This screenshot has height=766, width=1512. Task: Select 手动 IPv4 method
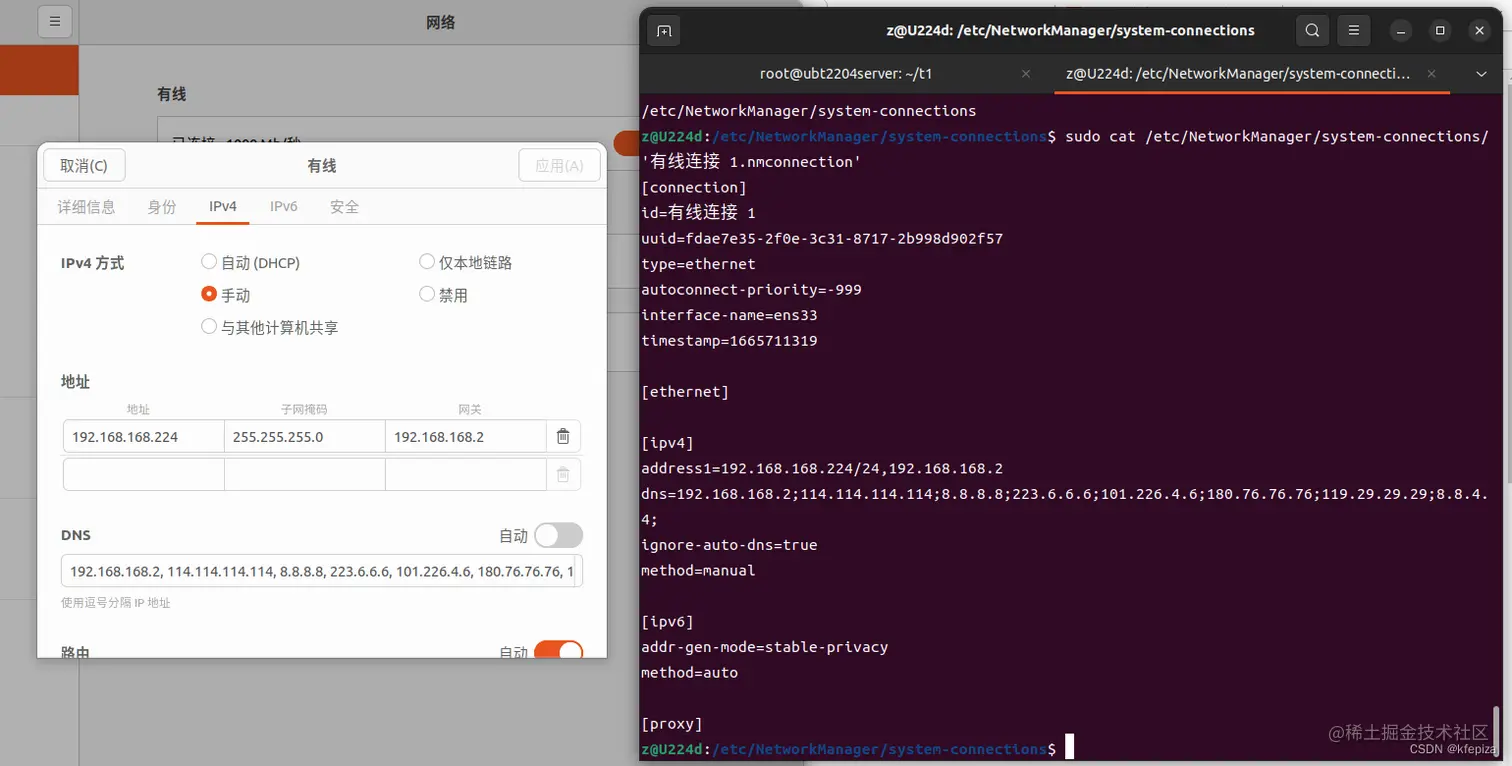tap(226, 295)
